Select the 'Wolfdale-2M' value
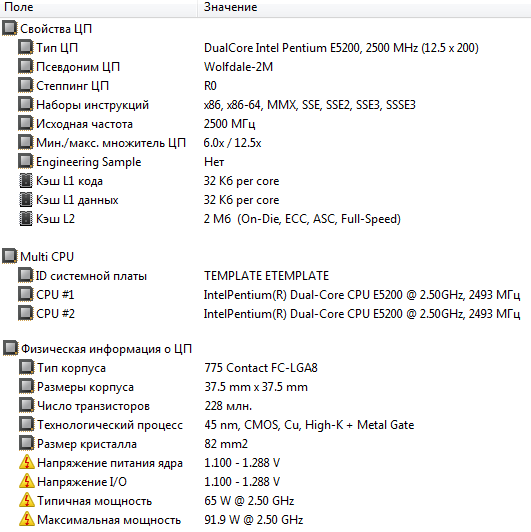531x532 pixels. (x=238, y=67)
